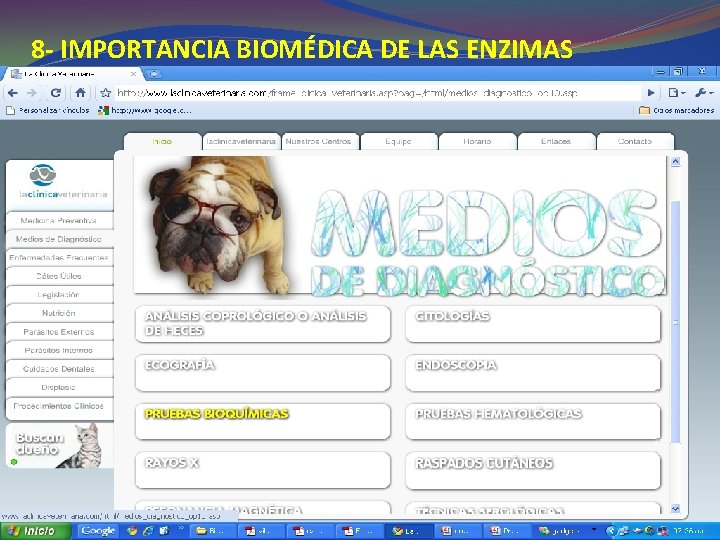Select the 'Inicio' site tab
Image resolution: width=720 pixels, height=540 pixels.
click(x=163, y=141)
